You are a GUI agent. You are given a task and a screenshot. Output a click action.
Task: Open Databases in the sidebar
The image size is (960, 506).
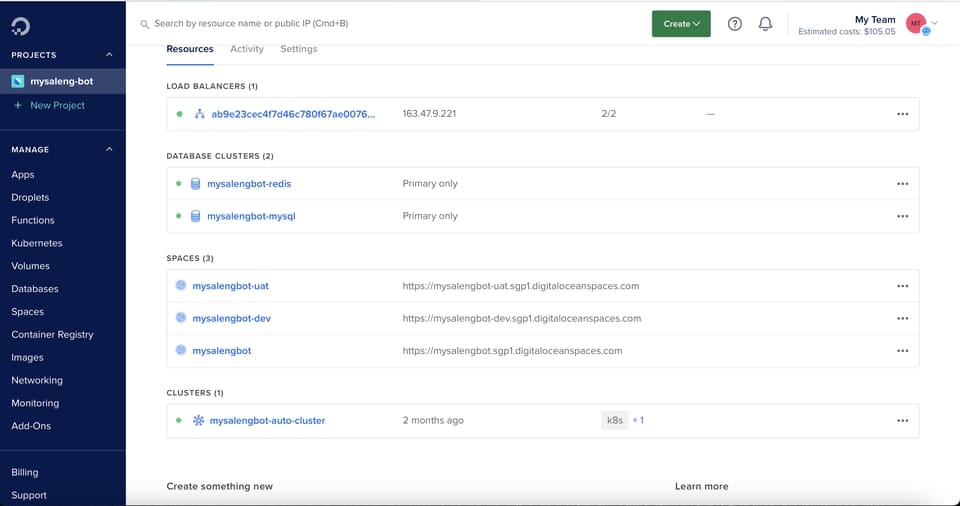[35, 289]
